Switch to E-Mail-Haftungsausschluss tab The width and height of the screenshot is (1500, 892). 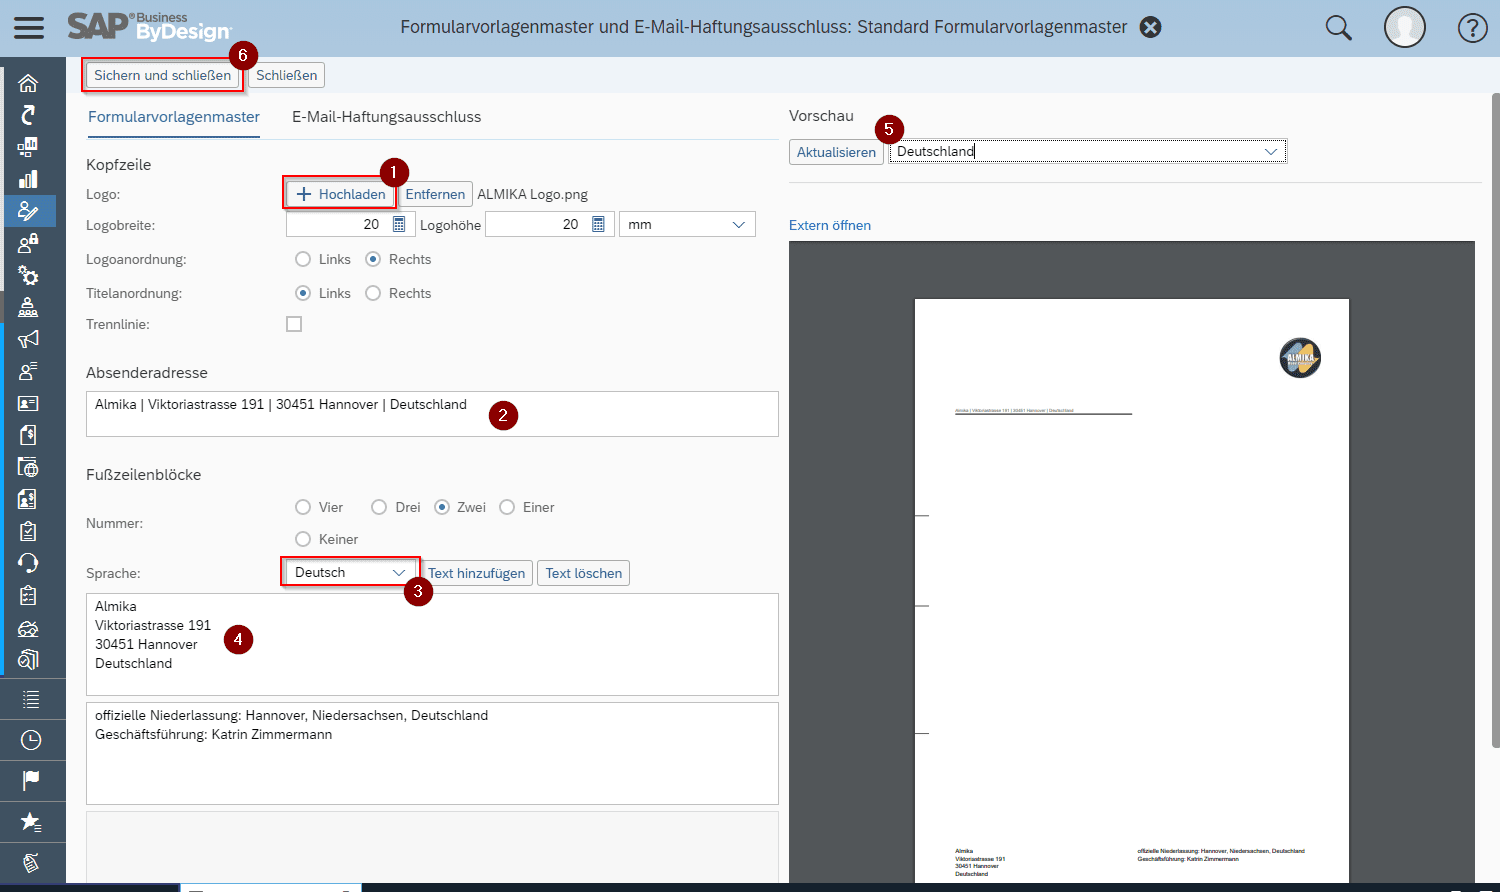386,117
